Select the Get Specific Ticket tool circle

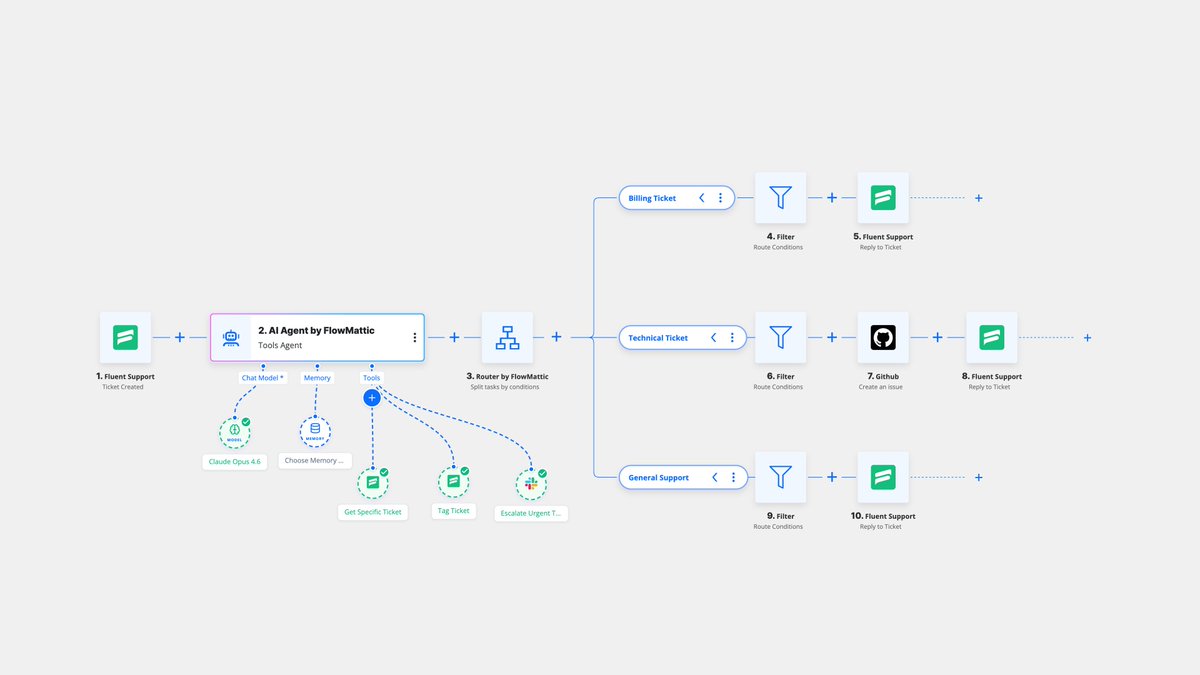[x=372, y=483]
